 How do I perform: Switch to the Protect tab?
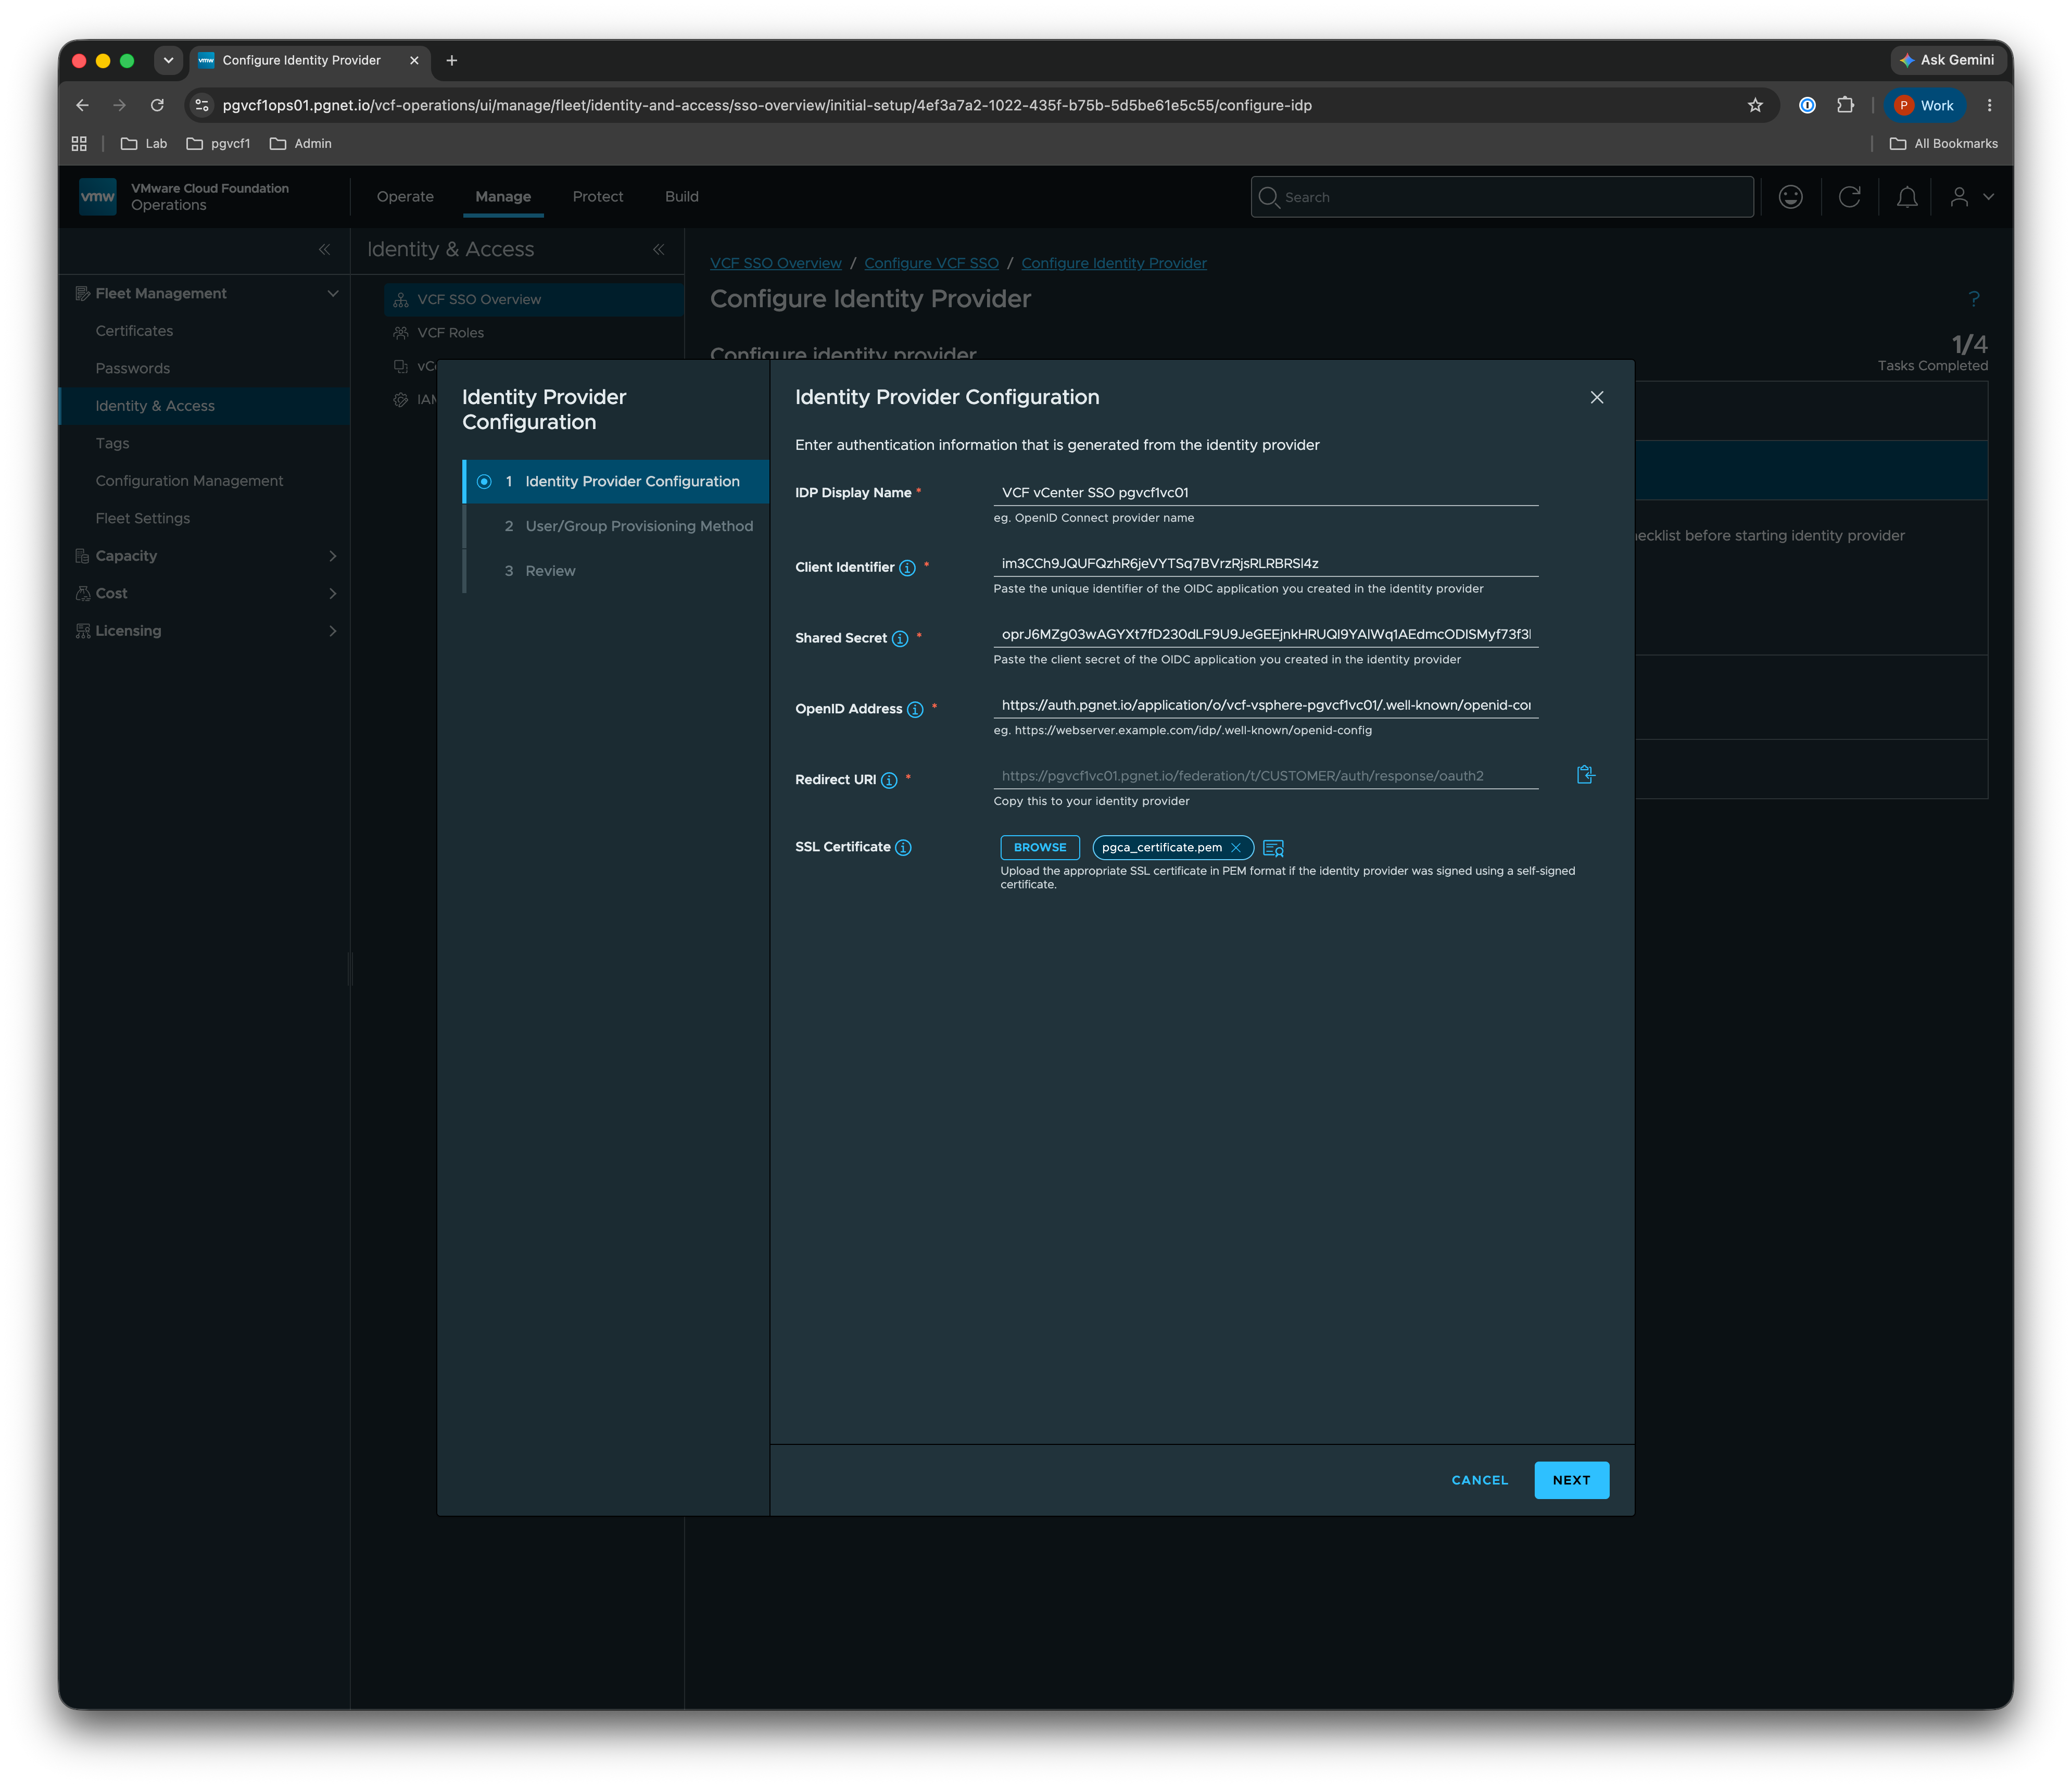pyautogui.click(x=598, y=197)
